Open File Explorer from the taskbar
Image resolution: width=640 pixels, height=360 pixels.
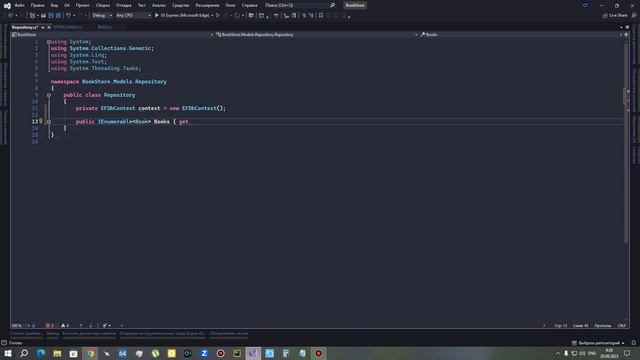pos(57,353)
